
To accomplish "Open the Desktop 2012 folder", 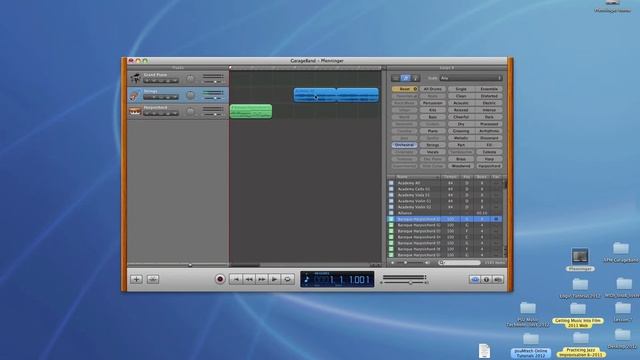I will pyautogui.click(x=622, y=339).
